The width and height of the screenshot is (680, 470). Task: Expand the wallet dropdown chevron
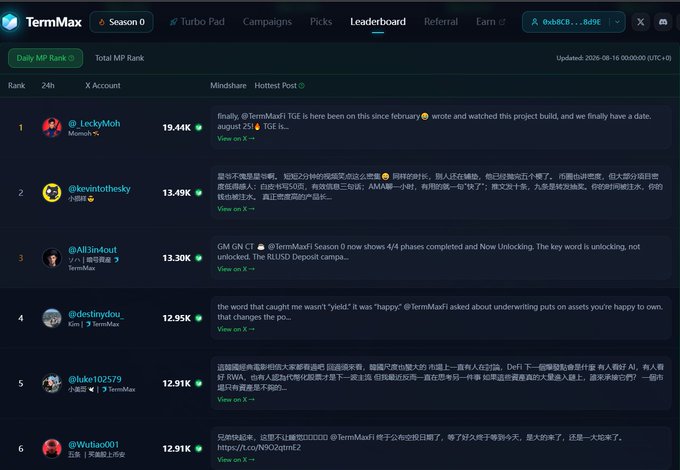(x=617, y=22)
